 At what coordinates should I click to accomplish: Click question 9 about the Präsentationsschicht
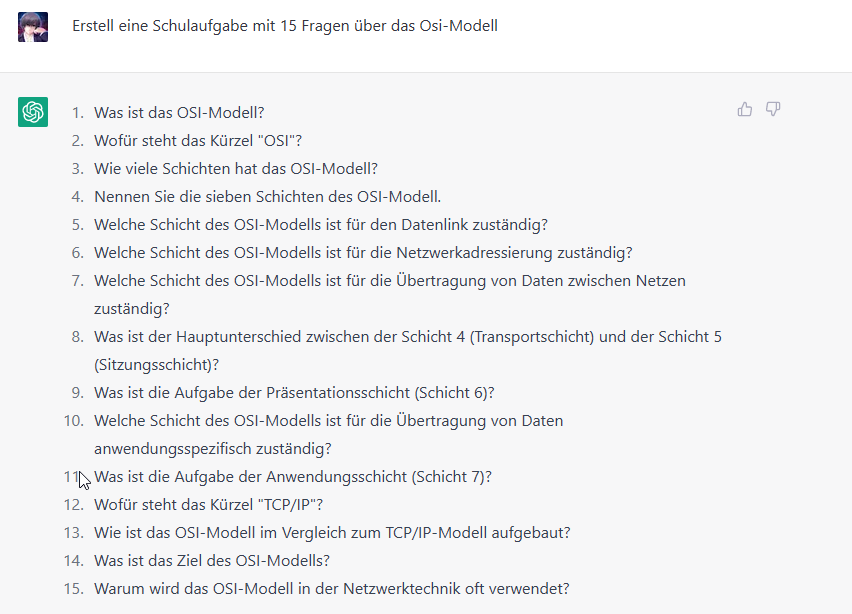294,393
